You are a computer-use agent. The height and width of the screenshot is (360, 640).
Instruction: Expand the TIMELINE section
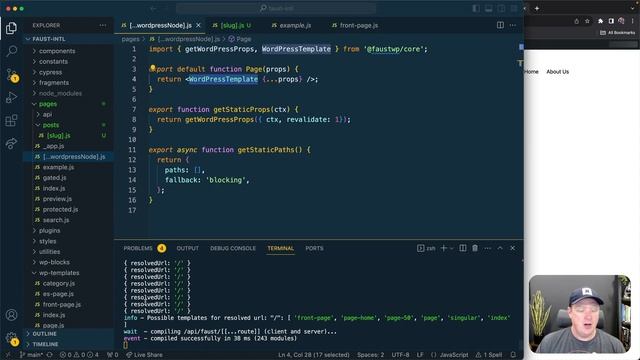[68, 344]
